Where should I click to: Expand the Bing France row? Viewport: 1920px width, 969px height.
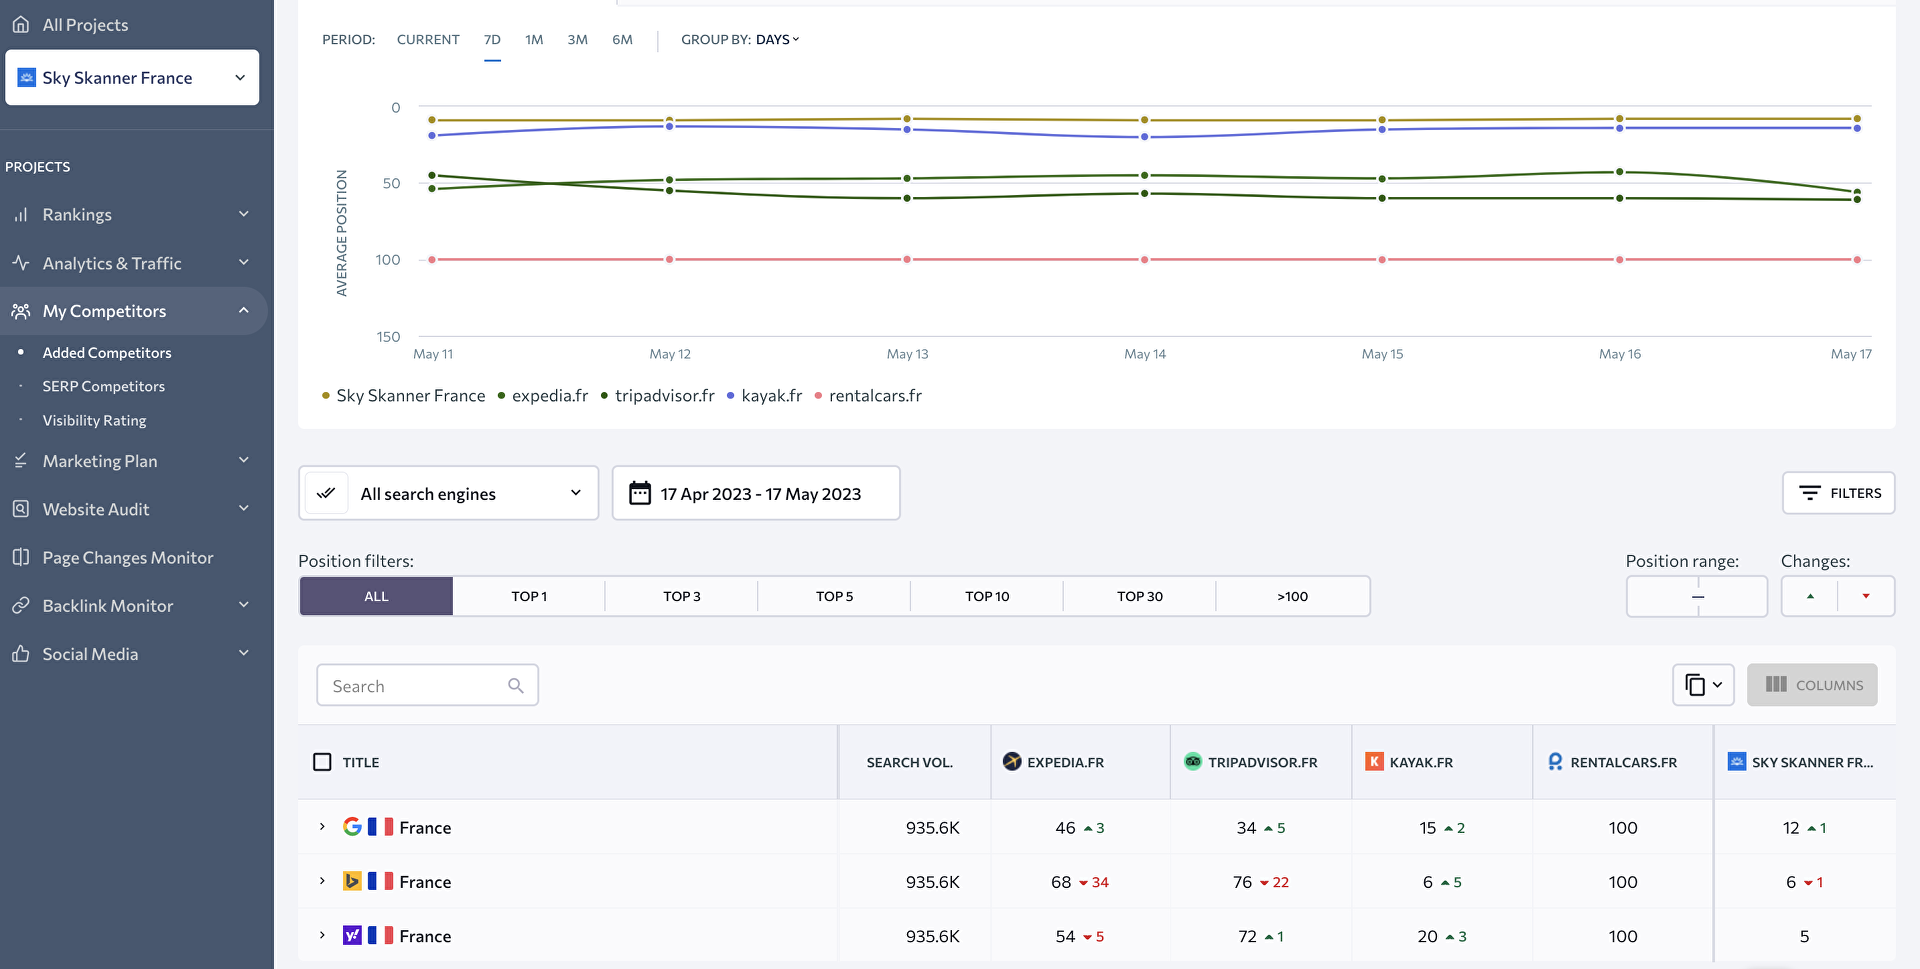322,881
